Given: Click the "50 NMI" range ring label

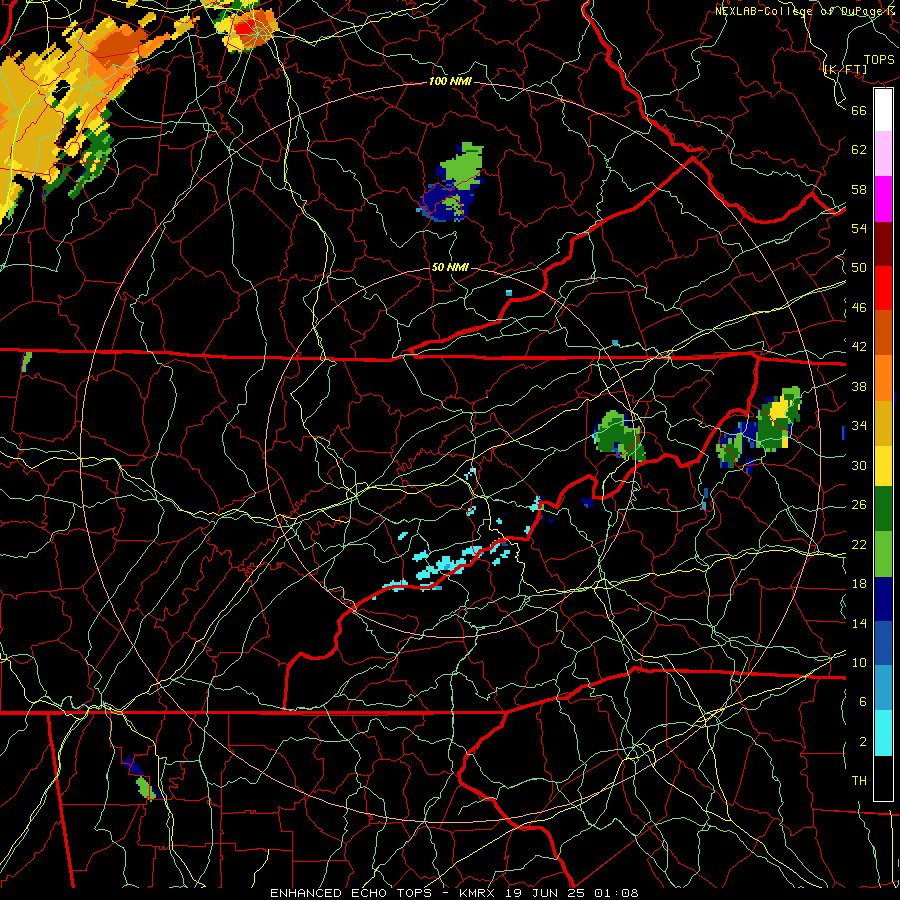Looking at the screenshot, I should pos(450,267).
